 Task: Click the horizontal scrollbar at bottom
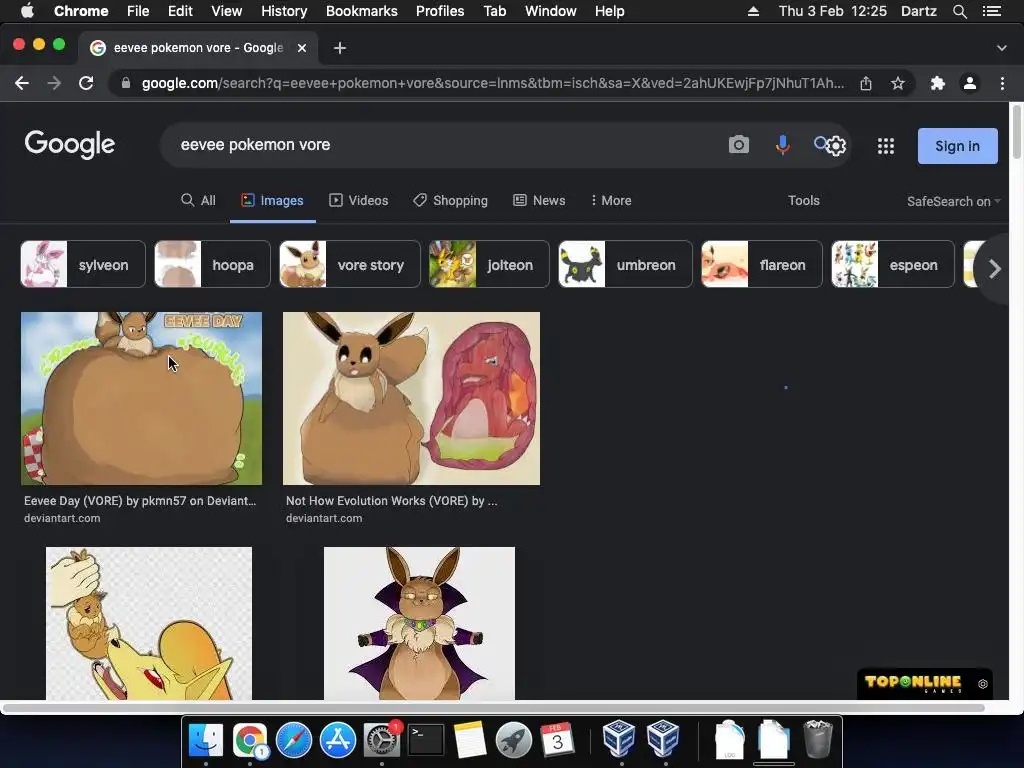(494, 708)
